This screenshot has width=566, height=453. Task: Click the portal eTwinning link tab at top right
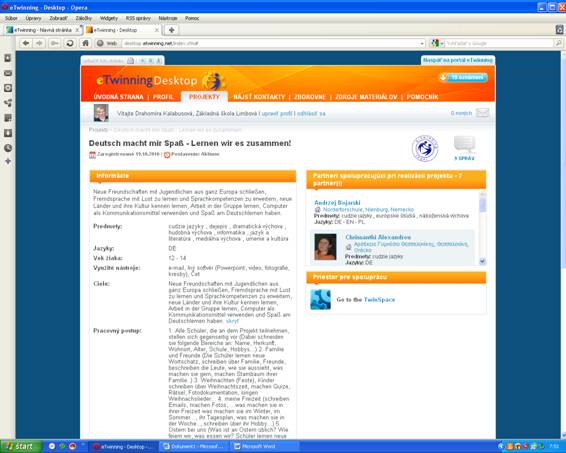tap(458, 60)
